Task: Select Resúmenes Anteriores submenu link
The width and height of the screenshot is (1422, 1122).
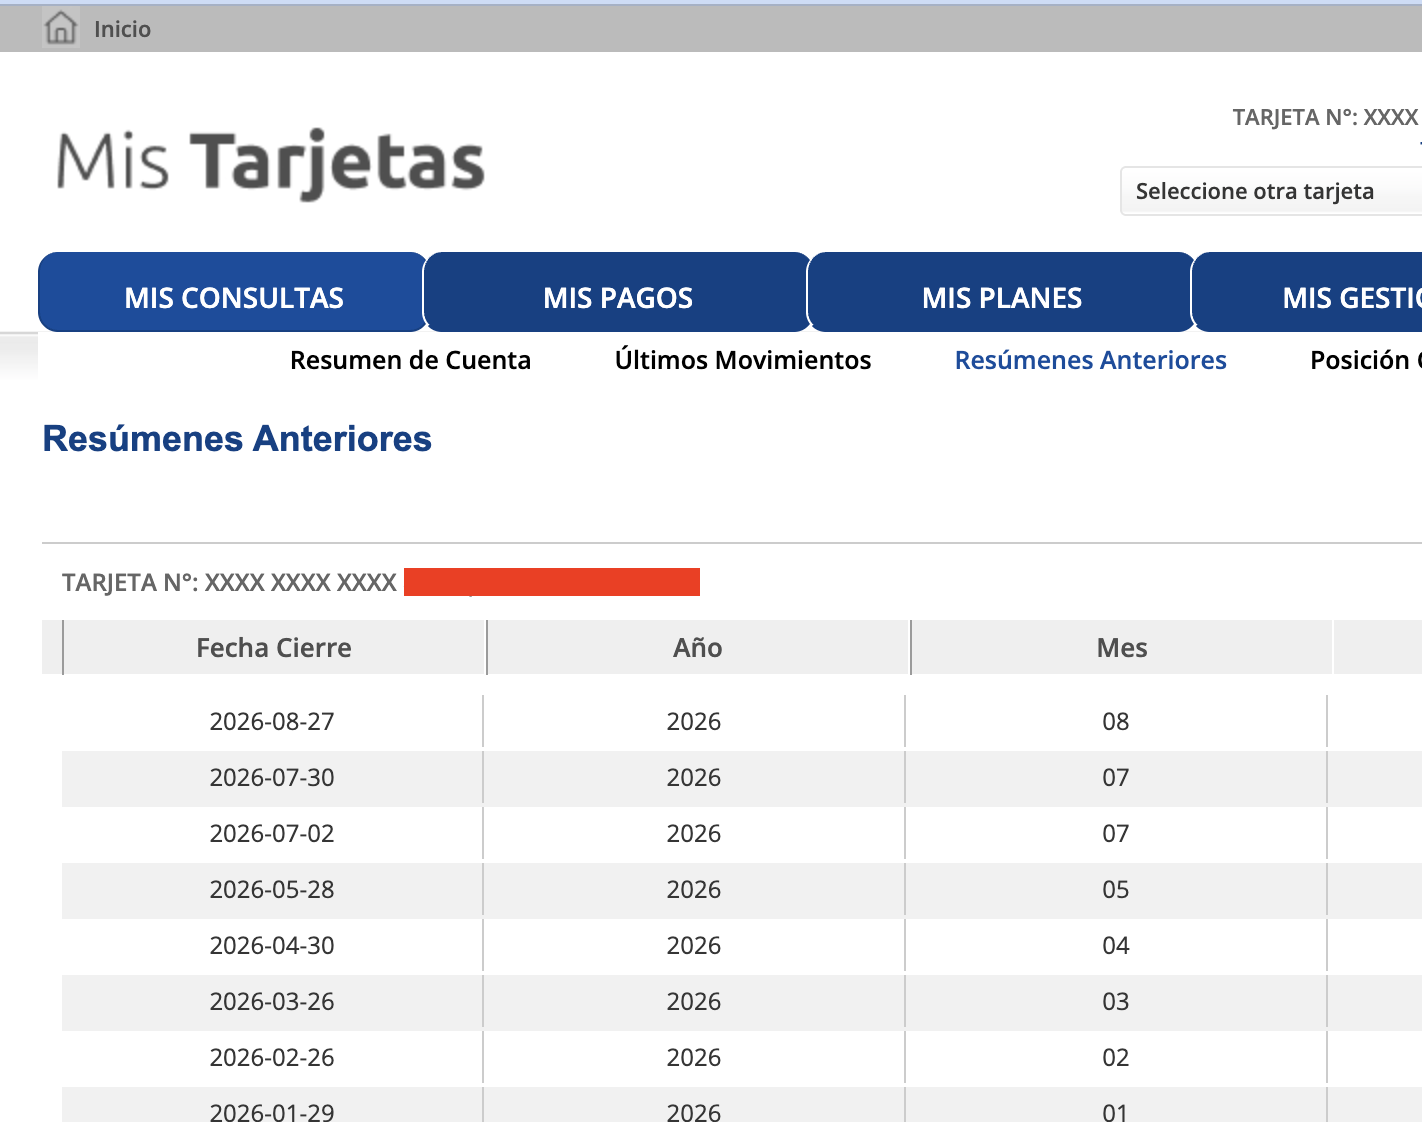Action: pyautogui.click(x=1090, y=360)
